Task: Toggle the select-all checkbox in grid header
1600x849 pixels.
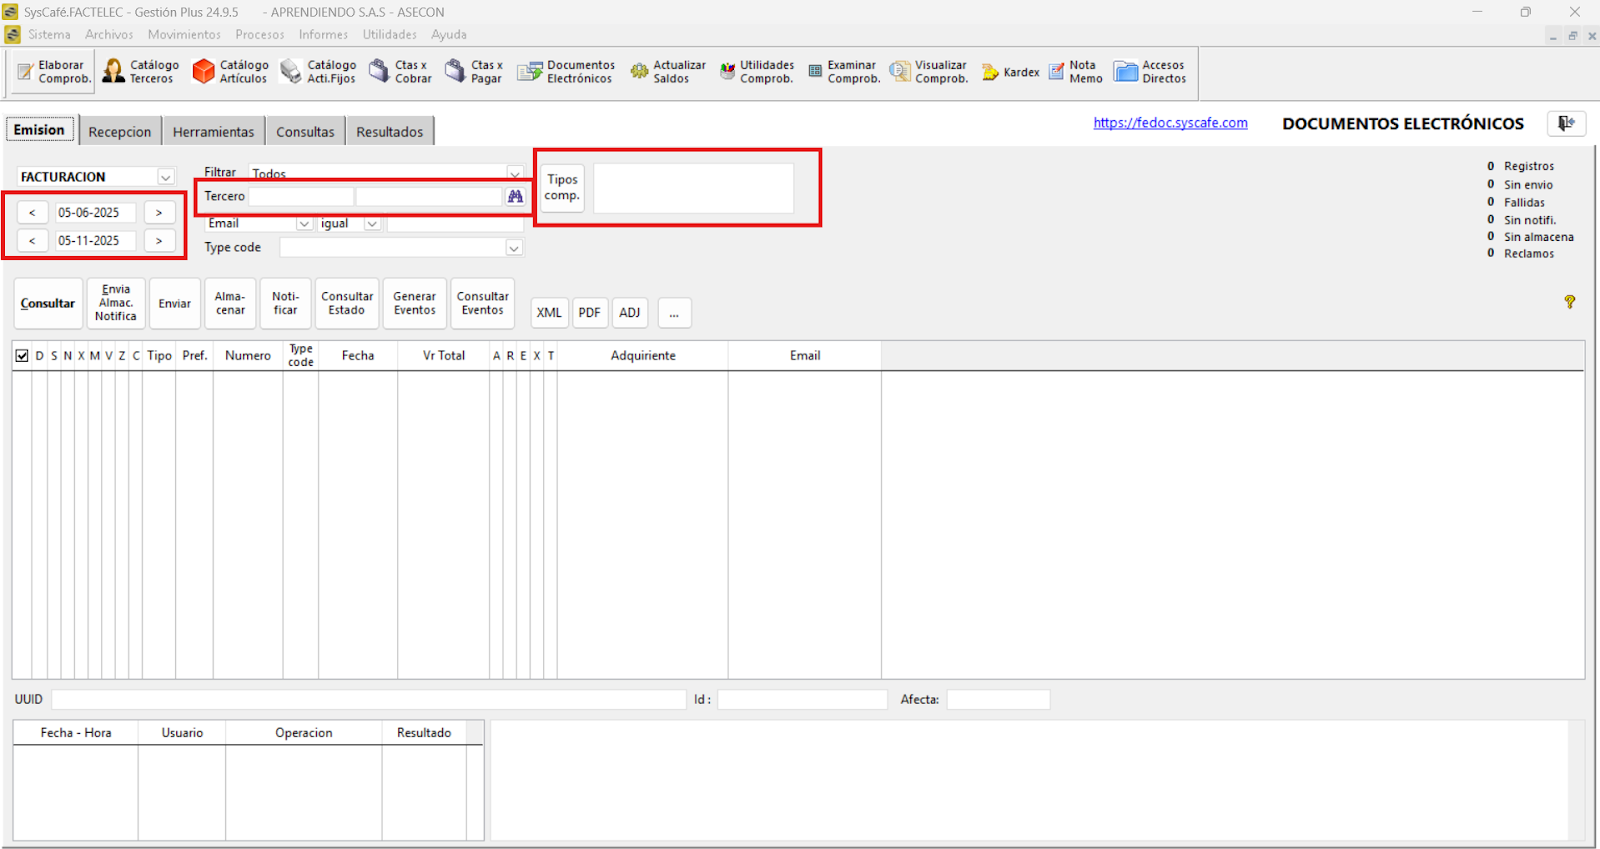Action: (x=22, y=356)
